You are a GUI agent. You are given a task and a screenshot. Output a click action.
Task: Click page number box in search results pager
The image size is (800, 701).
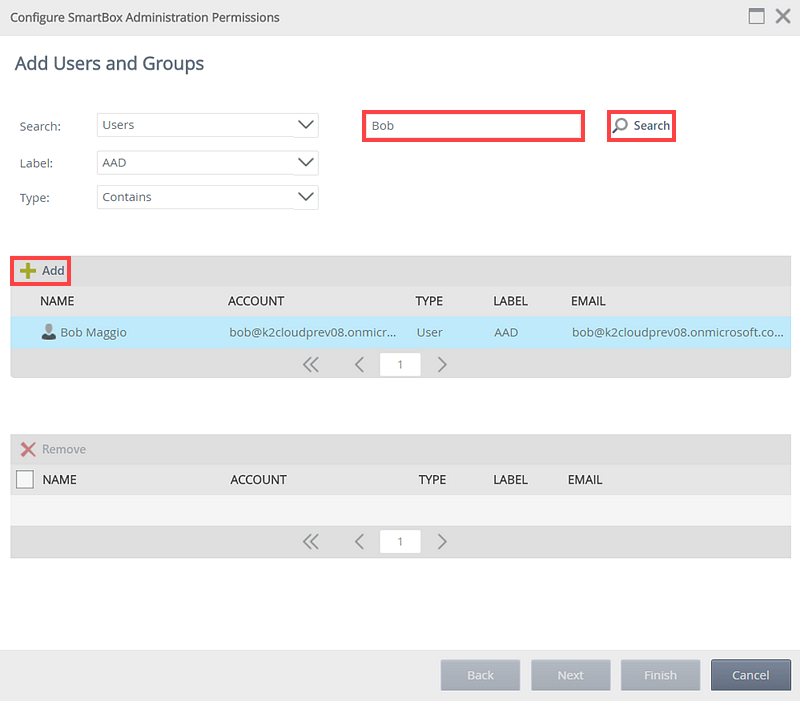[x=400, y=365]
